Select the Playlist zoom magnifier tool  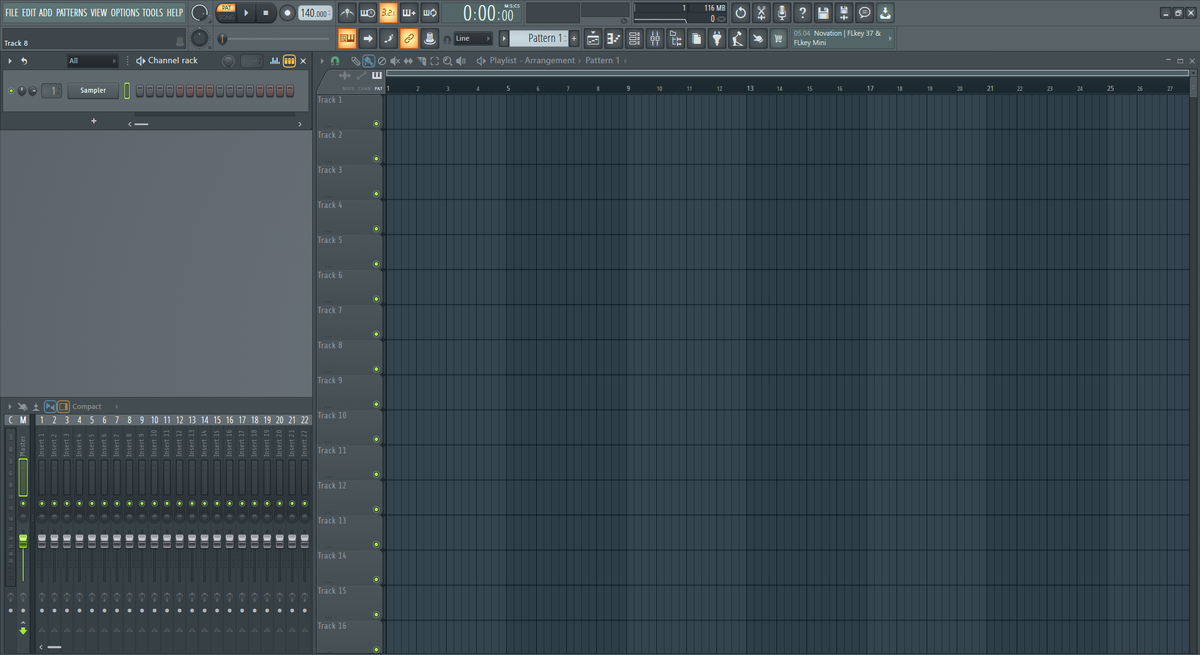point(447,61)
